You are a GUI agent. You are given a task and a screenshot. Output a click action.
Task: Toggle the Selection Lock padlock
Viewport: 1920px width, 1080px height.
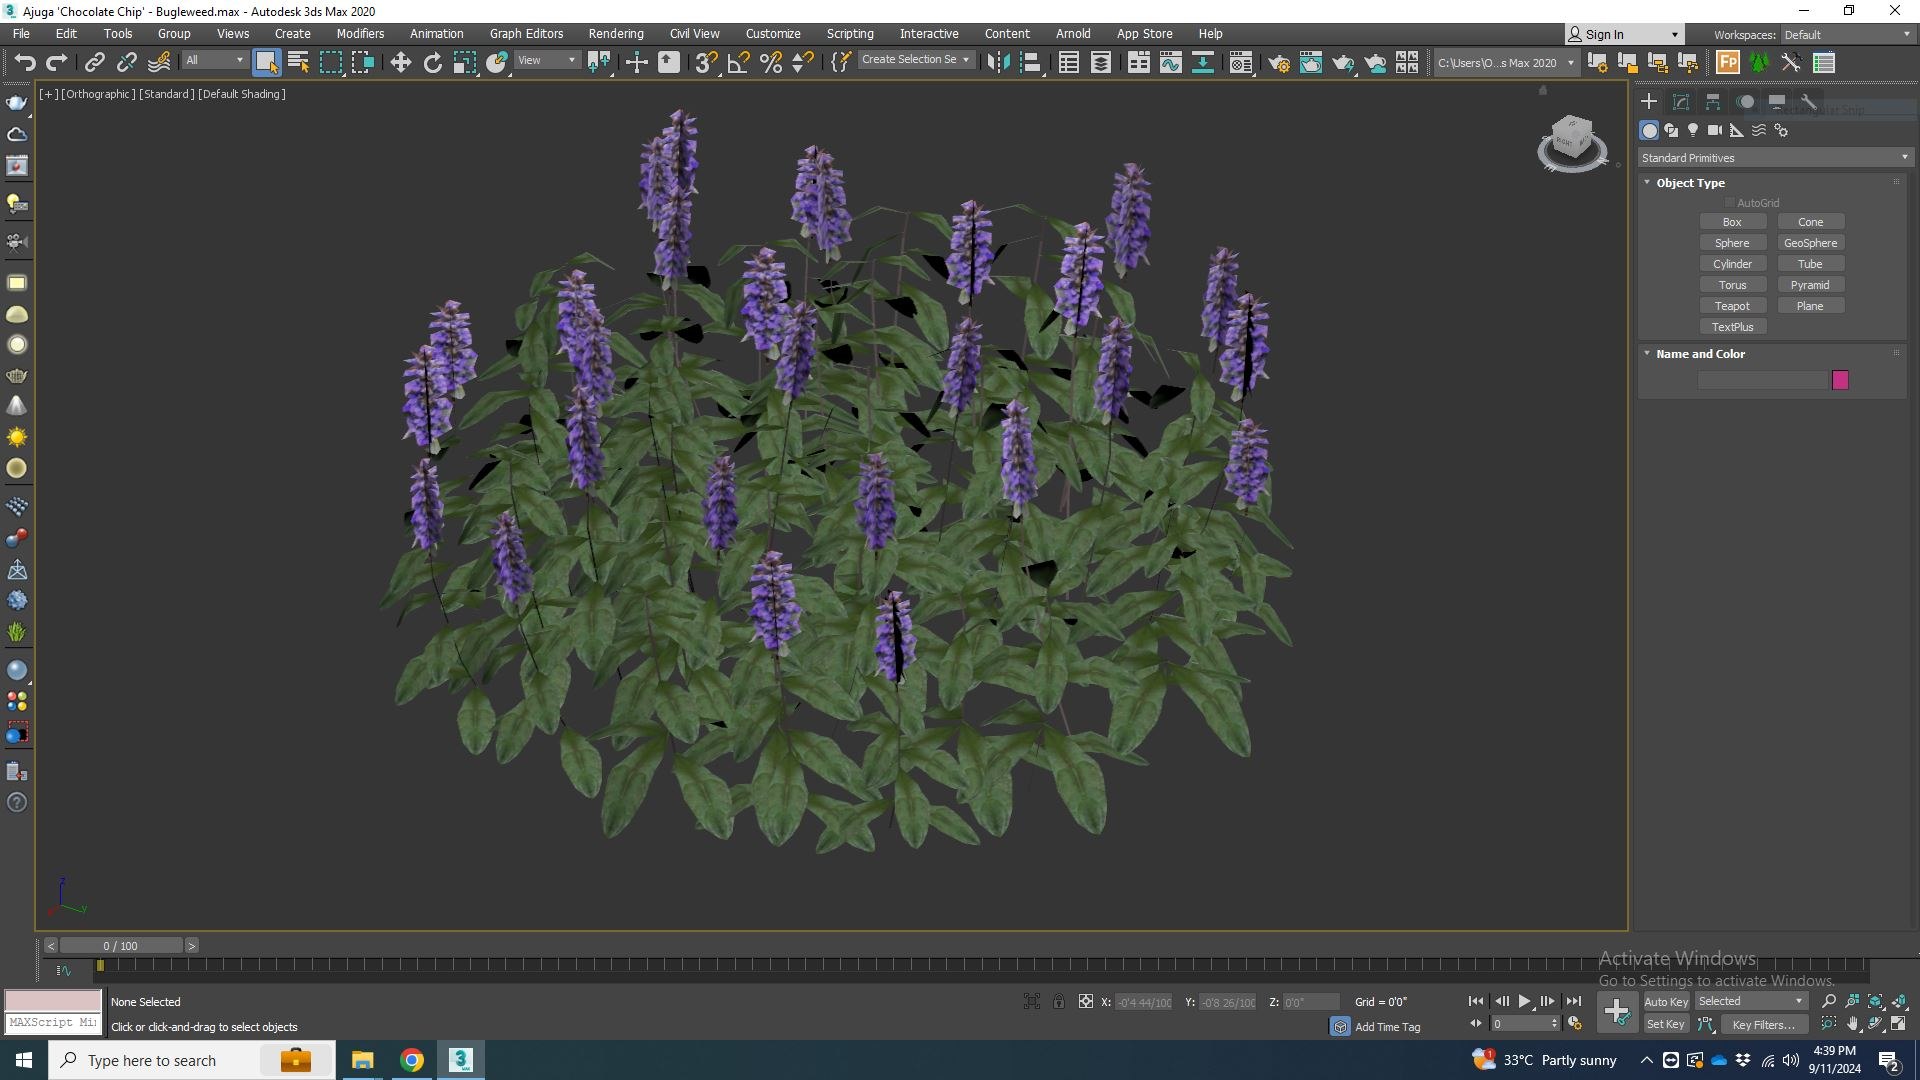1058,1001
